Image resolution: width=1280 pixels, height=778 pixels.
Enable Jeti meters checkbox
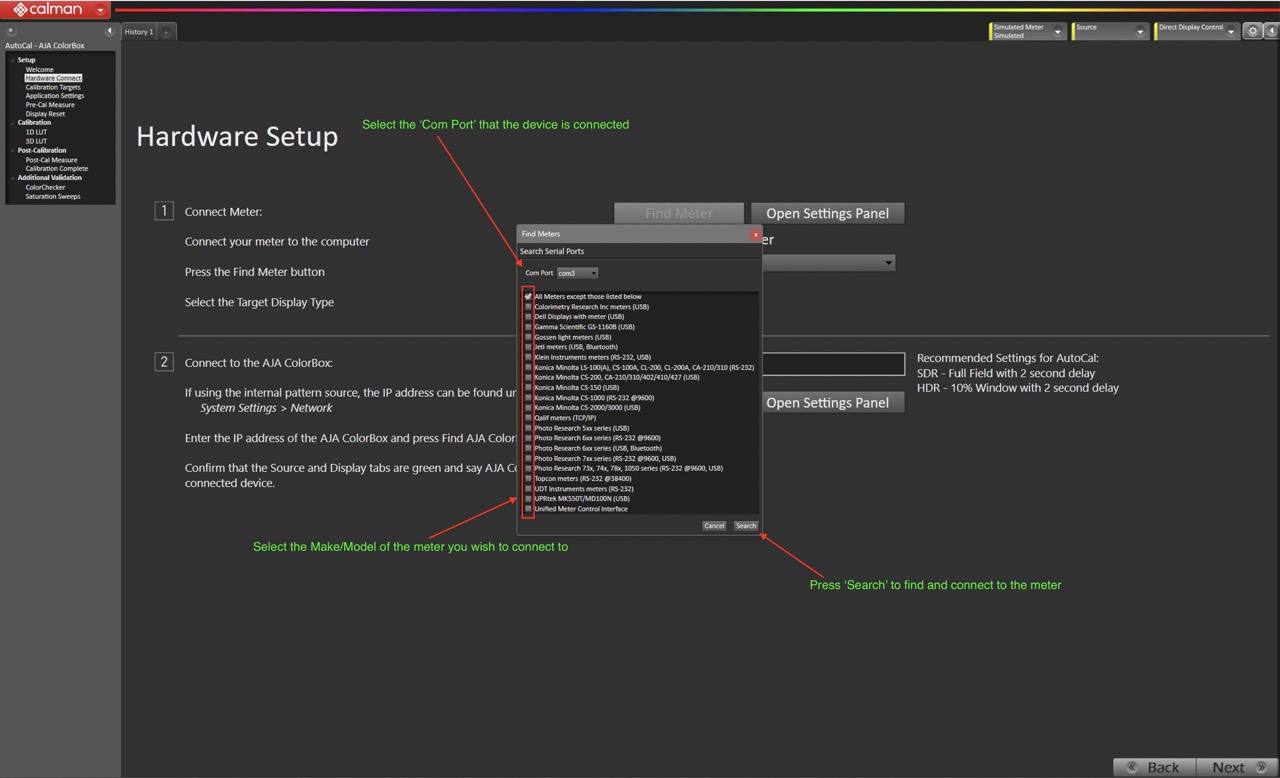point(528,347)
